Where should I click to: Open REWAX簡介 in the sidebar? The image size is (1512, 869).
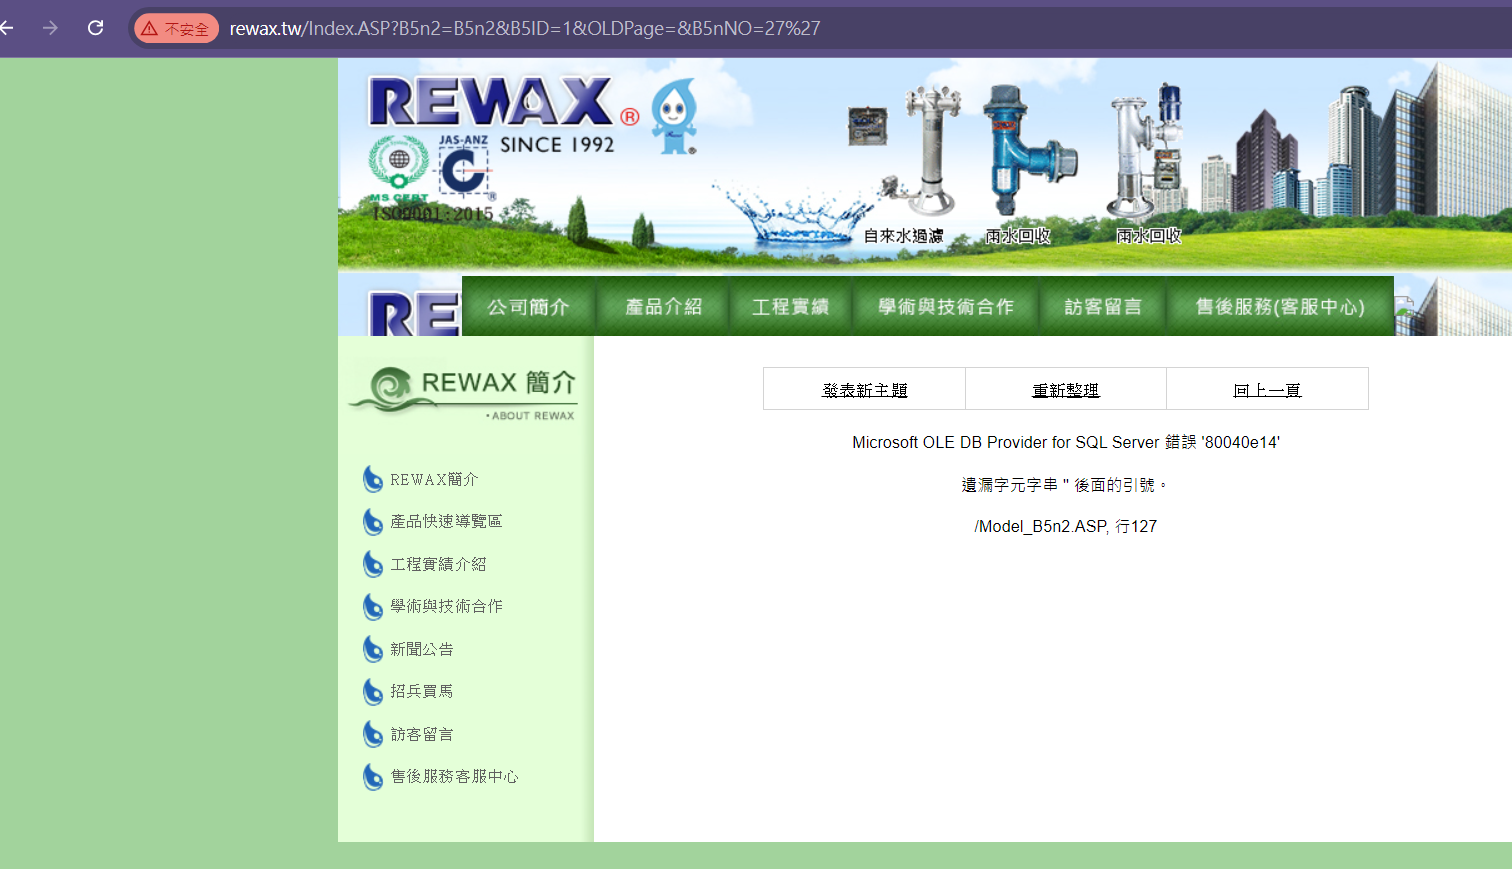point(434,480)
